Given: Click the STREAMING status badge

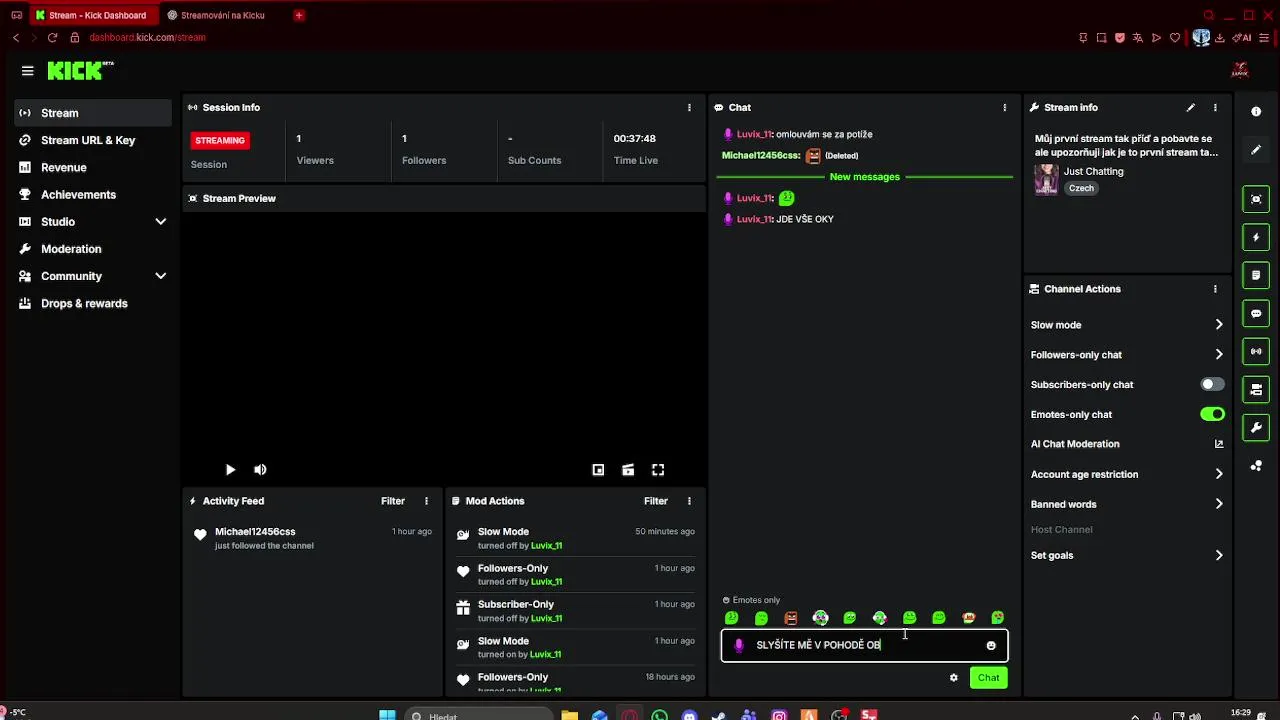Looking at the screenshot, I should click(220, 141).
